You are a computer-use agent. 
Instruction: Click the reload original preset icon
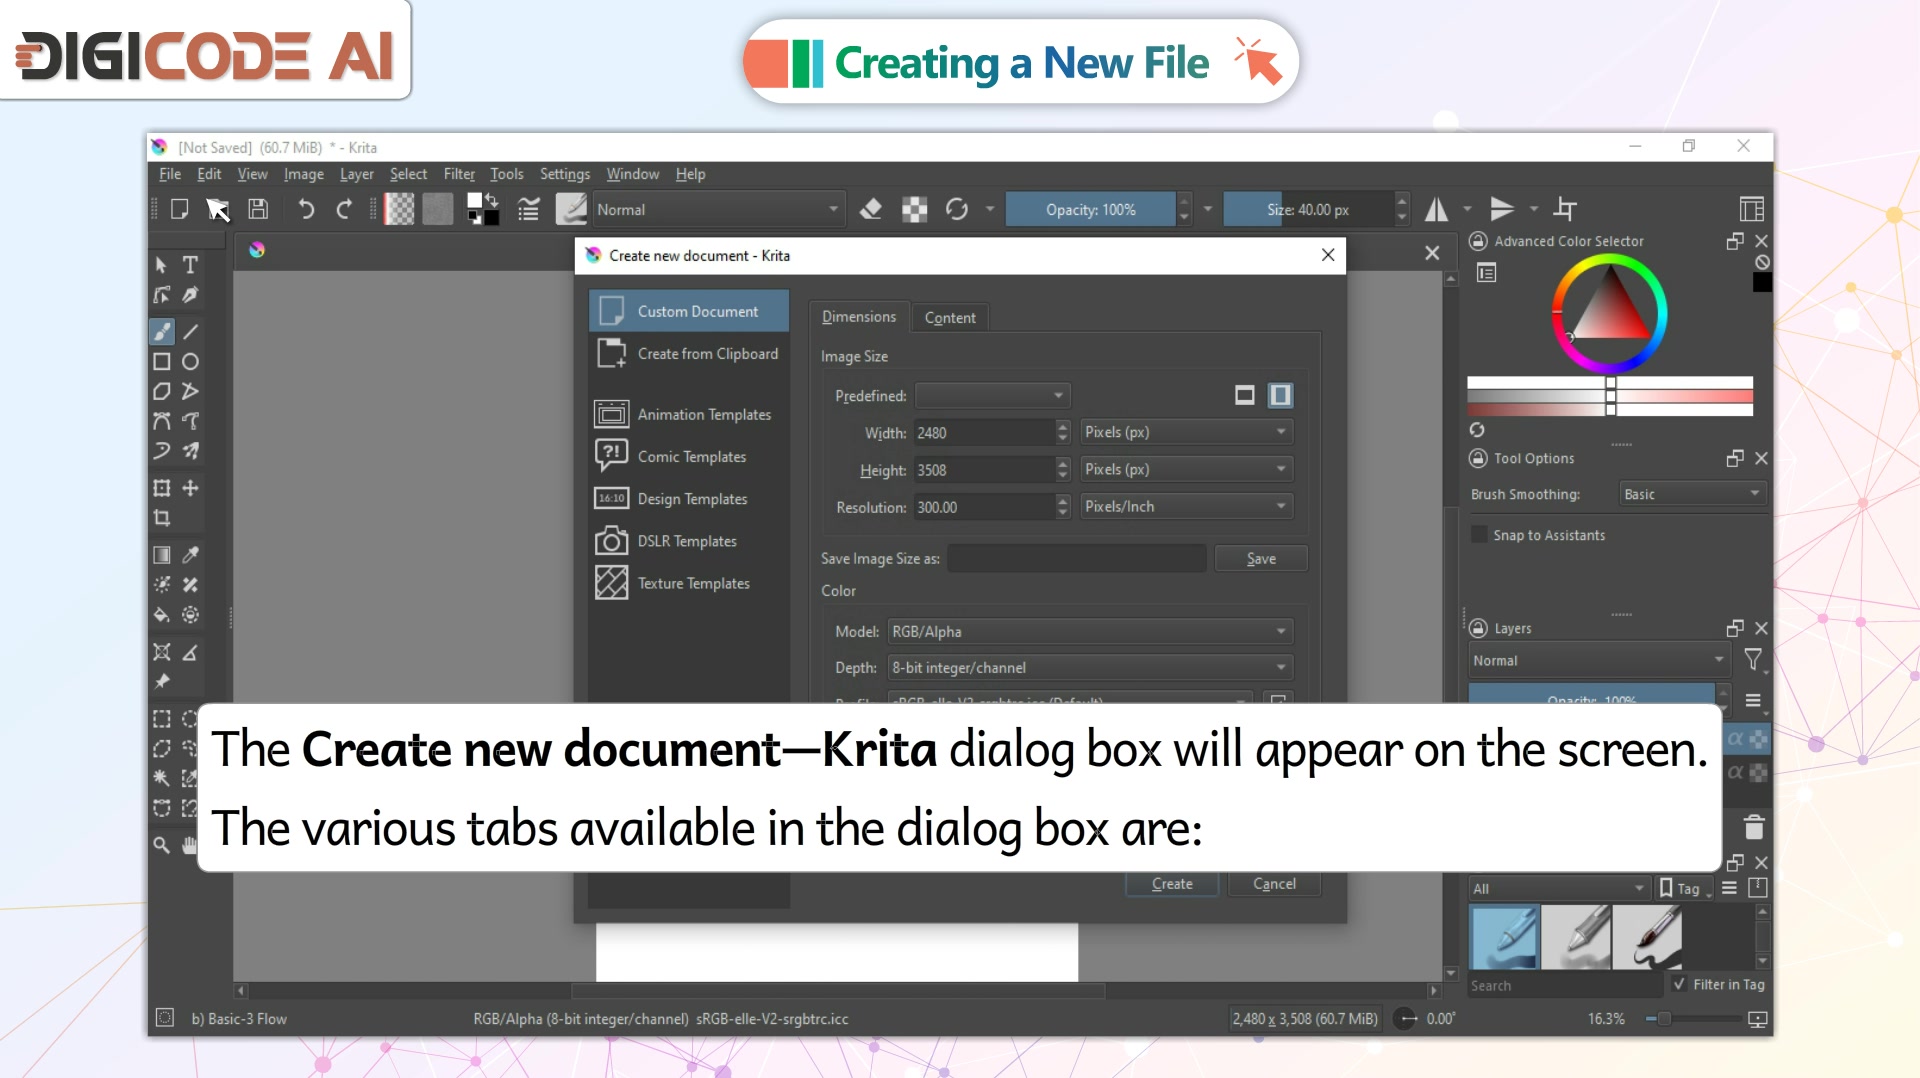(957, 209)
